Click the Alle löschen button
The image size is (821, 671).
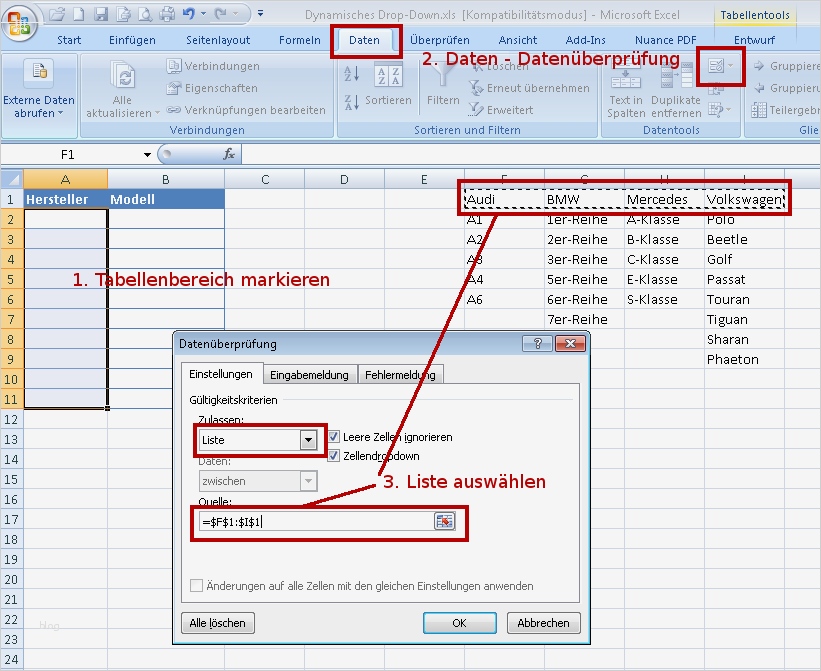tap(218, 623)
